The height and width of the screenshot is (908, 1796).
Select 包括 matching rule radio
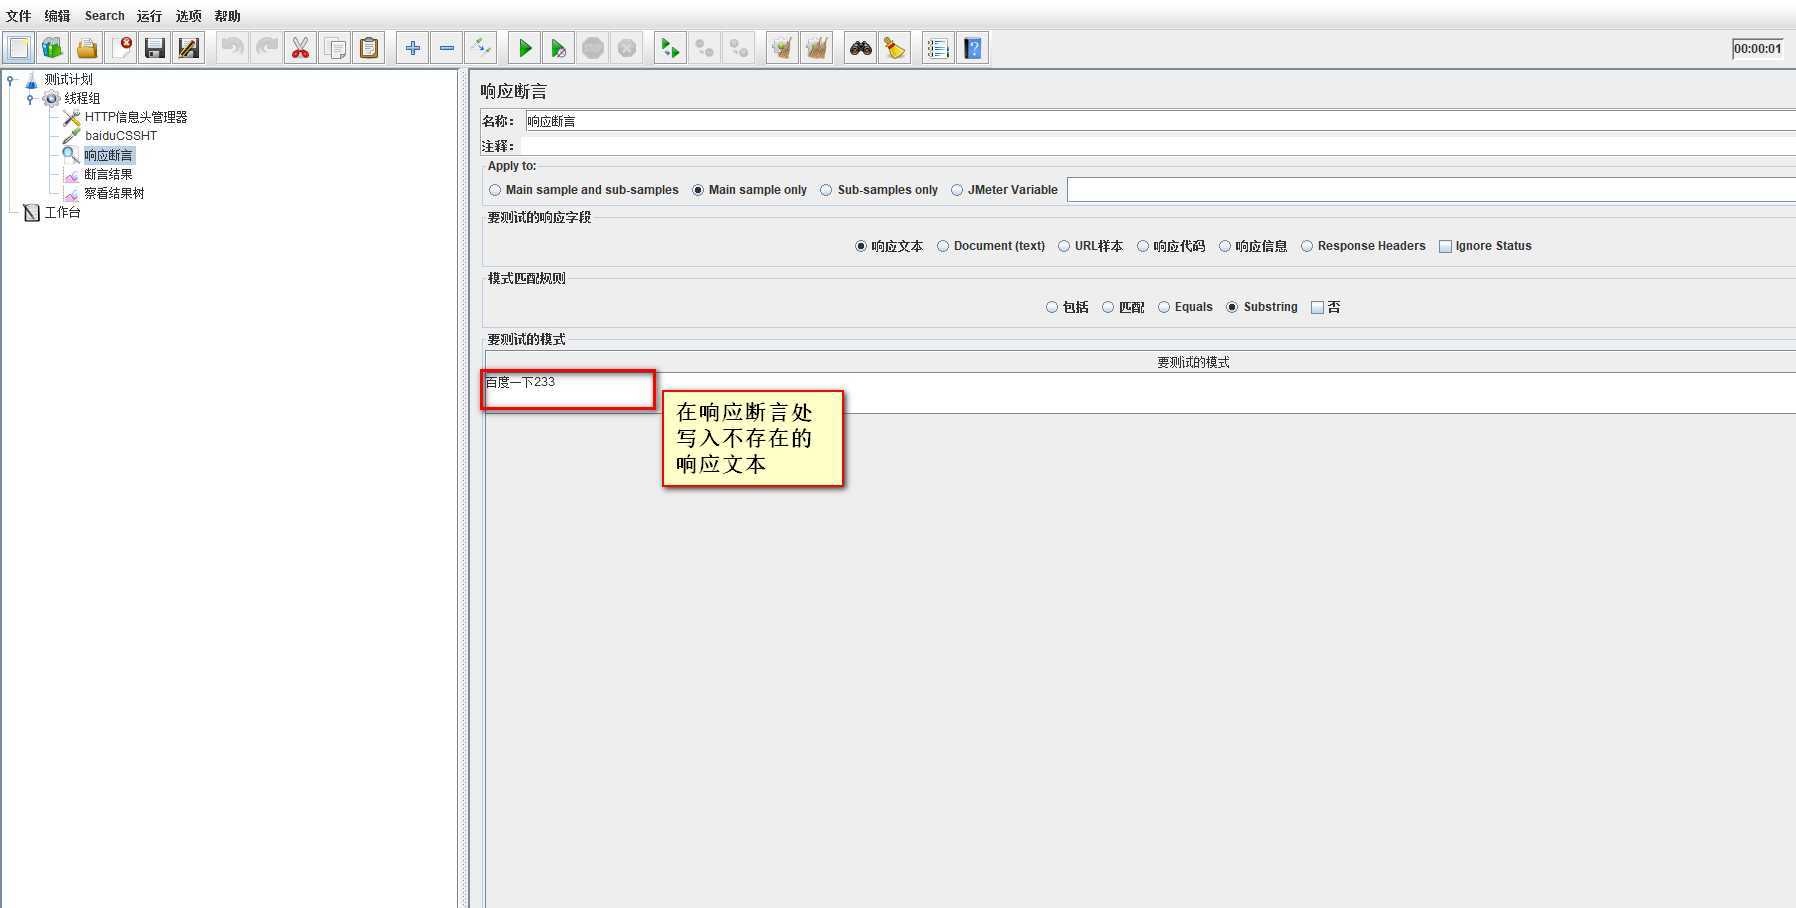1052,307
